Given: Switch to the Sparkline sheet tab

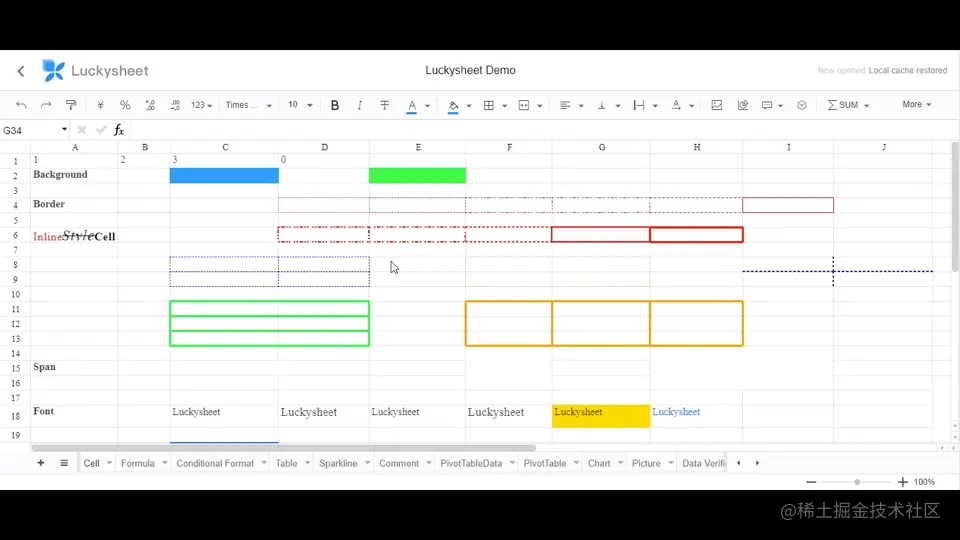Looking at the screenshot, I should tap(338, 463).
